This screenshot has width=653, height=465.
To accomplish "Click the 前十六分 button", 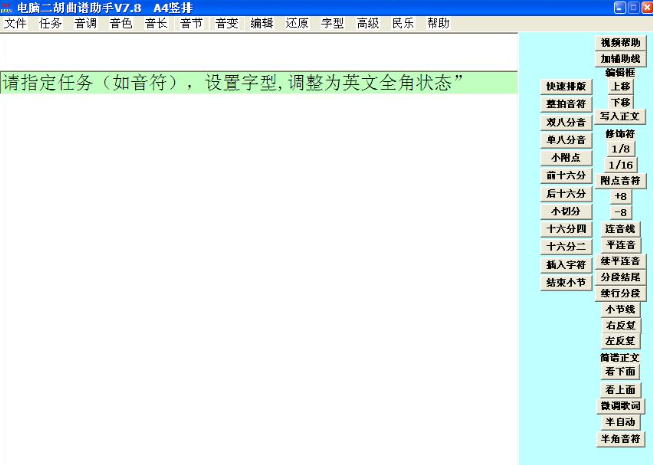I will tap(566, 176).
